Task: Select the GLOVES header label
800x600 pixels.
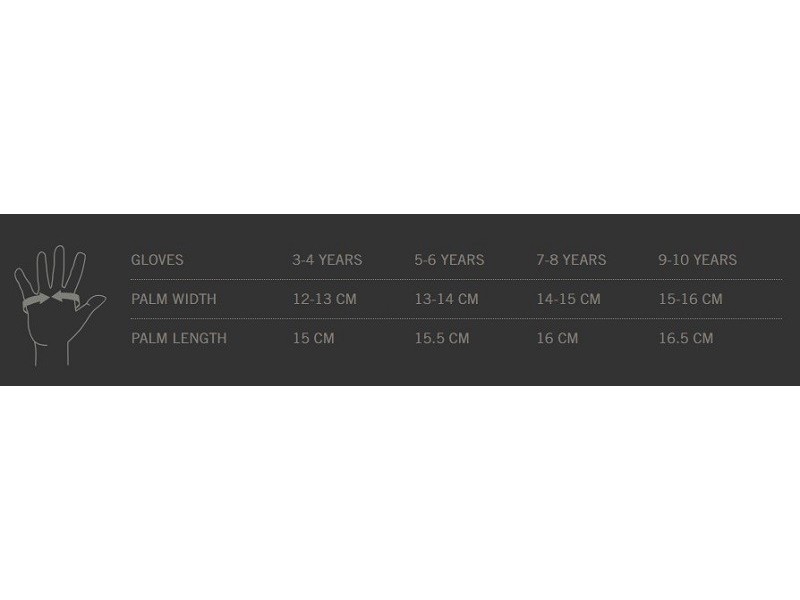Action: click(157, 260)
